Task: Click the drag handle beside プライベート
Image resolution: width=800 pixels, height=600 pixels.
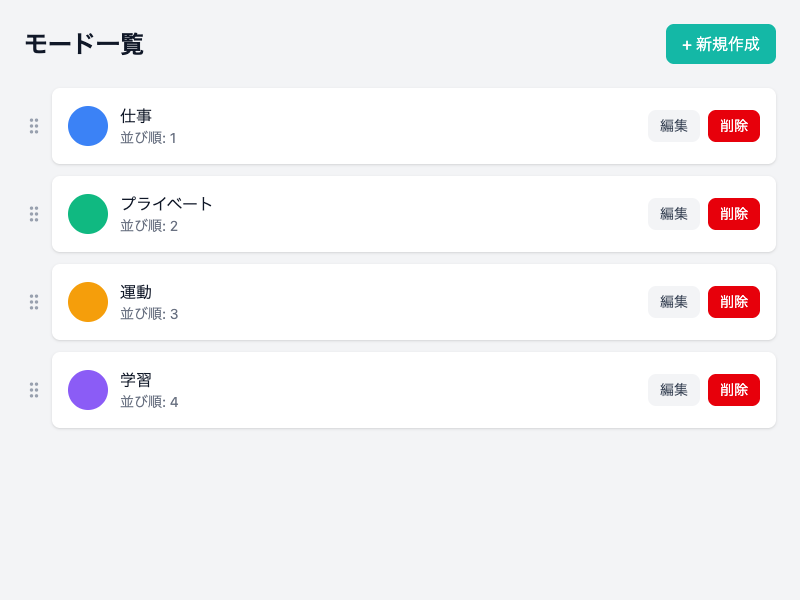Action: coord(34,214)
